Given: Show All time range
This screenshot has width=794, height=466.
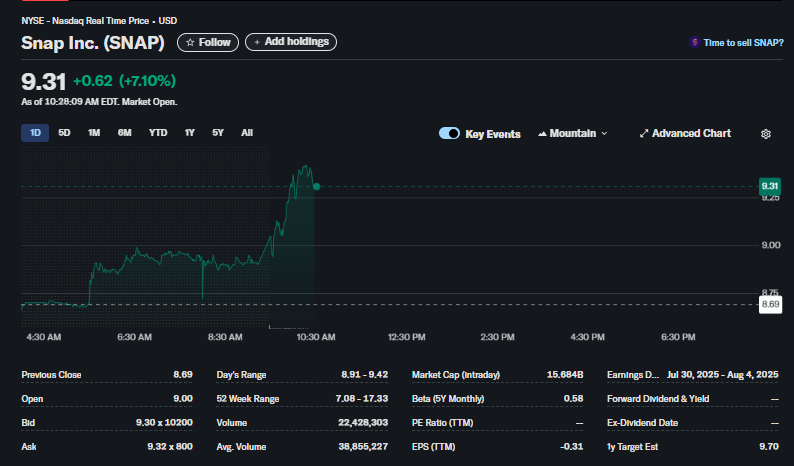Looking at the screenshot, I should 247,133.
